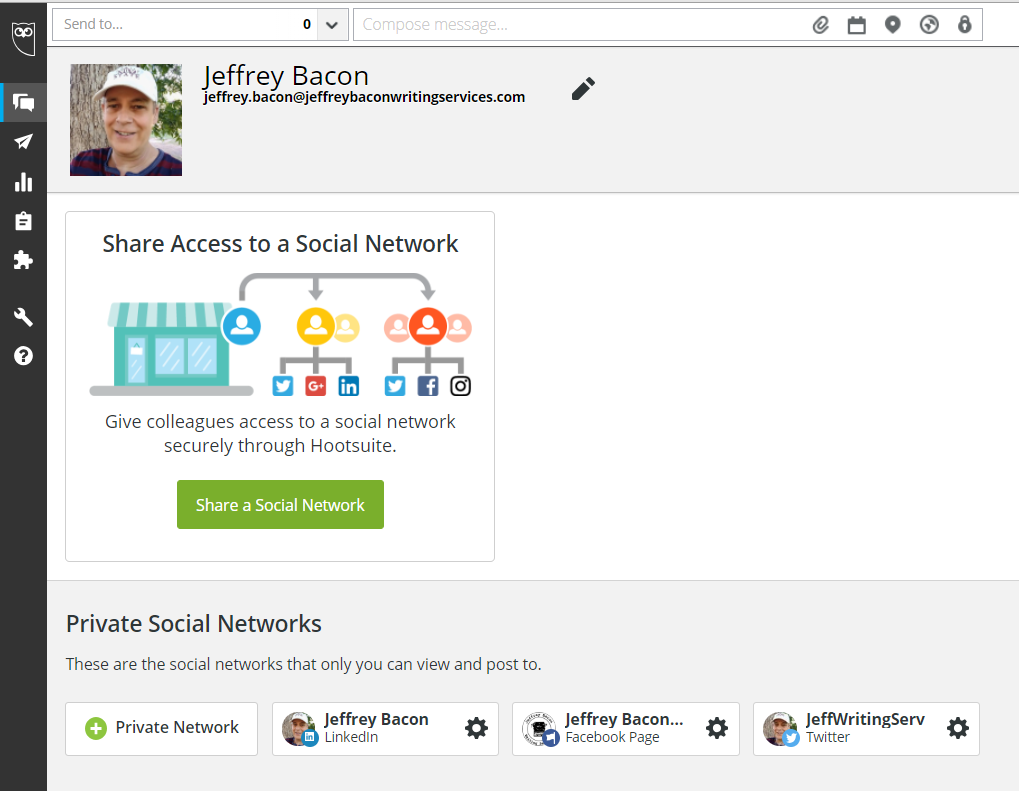Select the Jeffrey Bacon LinkedIn network
The image size is (1019, 791).
point(385,729)
